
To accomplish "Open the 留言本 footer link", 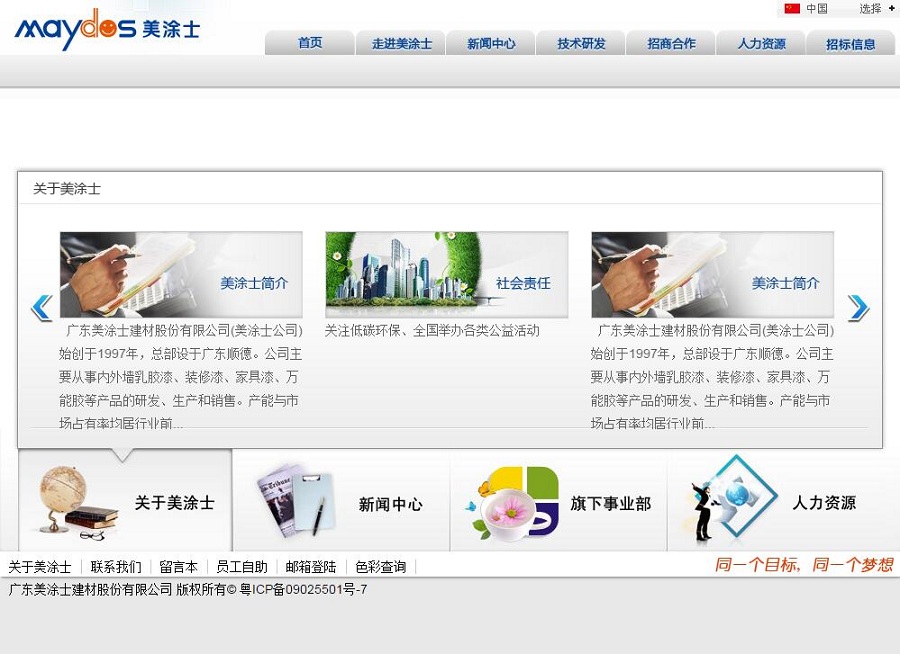I will click(179, 567).
